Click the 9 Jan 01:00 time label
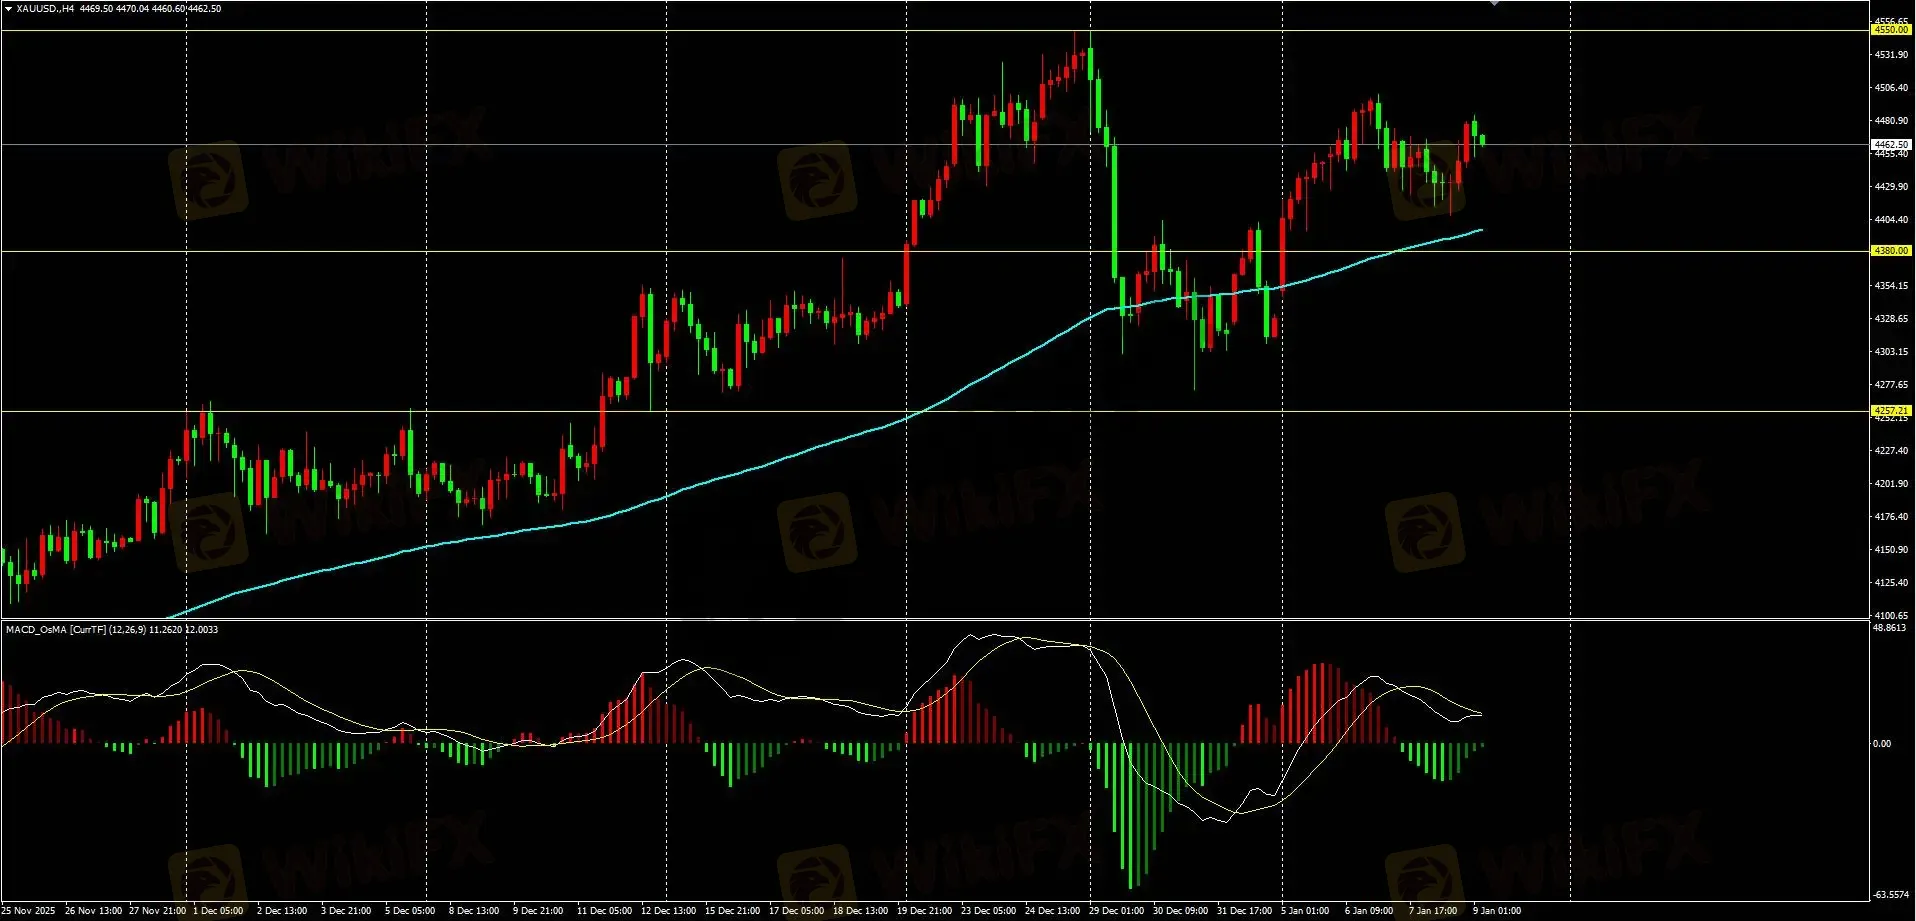The height and width of the screenshot is (921, 1916). 1498,911
